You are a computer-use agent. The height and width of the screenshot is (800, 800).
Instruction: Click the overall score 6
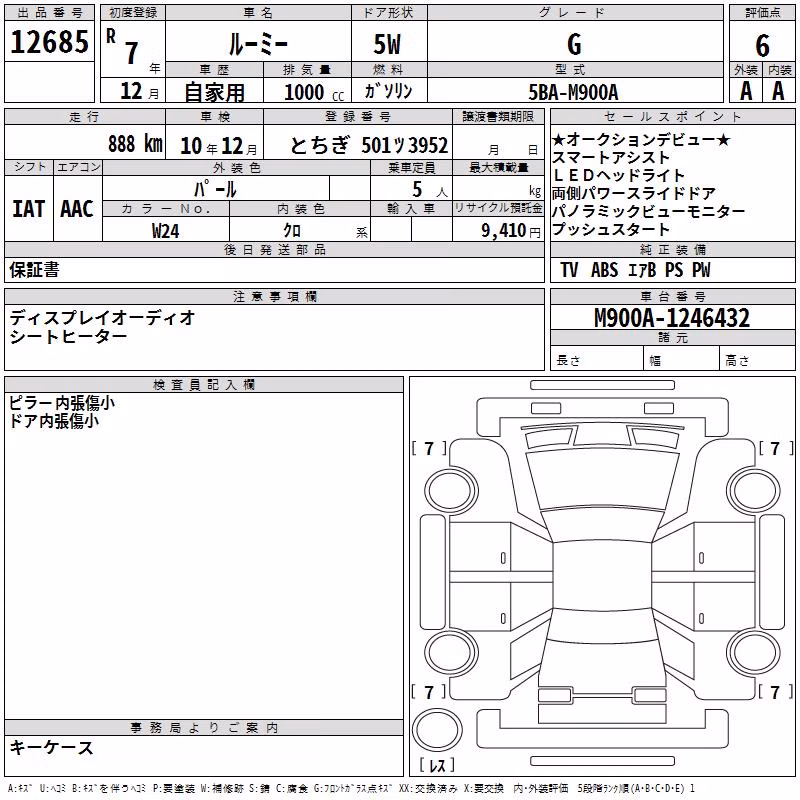pos(762,46)
